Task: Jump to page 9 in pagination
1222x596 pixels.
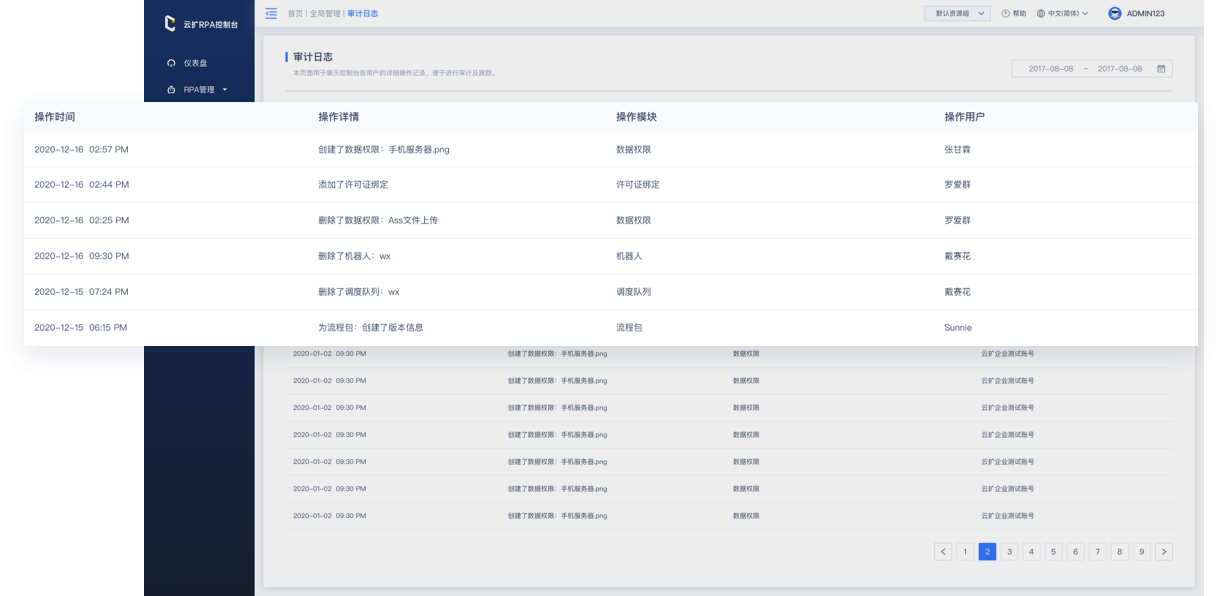Action: [x=1141, y=552]
